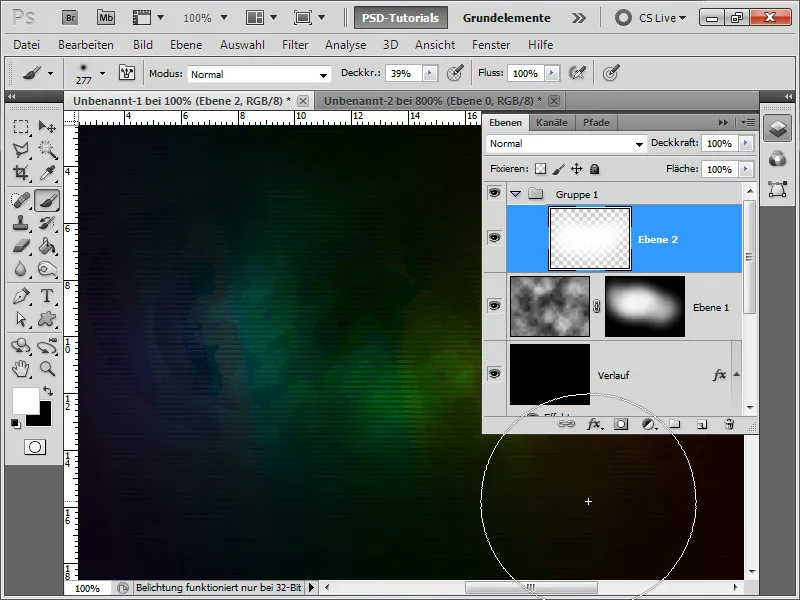This screenshot has height=600, width=800.
Task: Lock transparent pixels in Fixieren row
Action: [540, 169]
